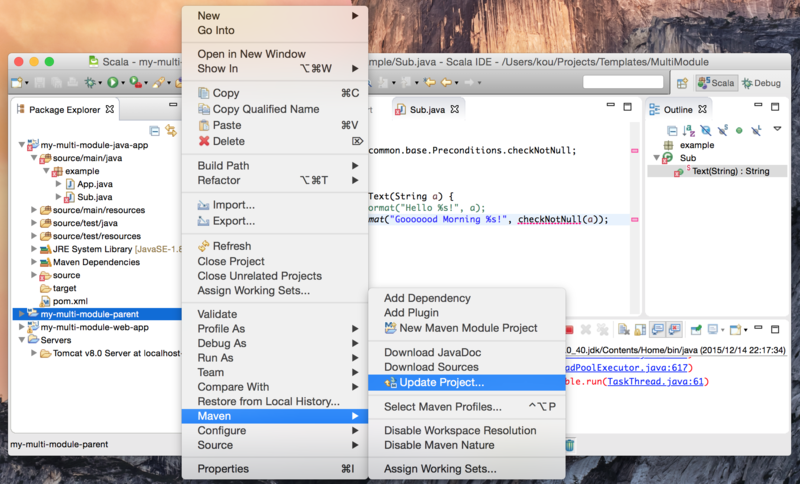Click the Quick Access search field
The width and height of the screenshot is (800, 484).
coord(623,82)
